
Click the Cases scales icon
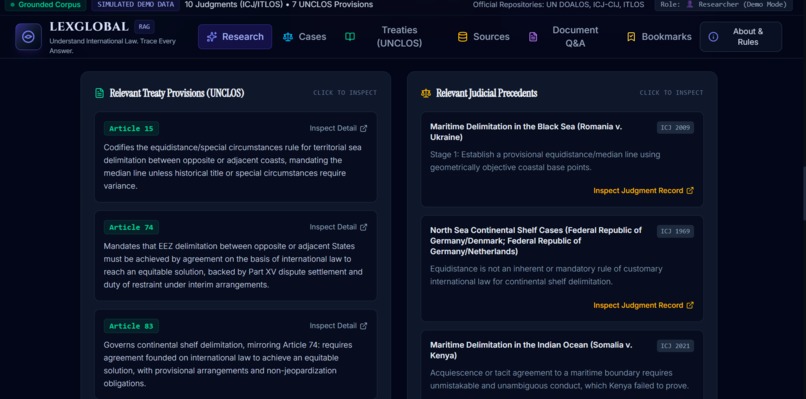pyautogui.click(x=288, y=37)
